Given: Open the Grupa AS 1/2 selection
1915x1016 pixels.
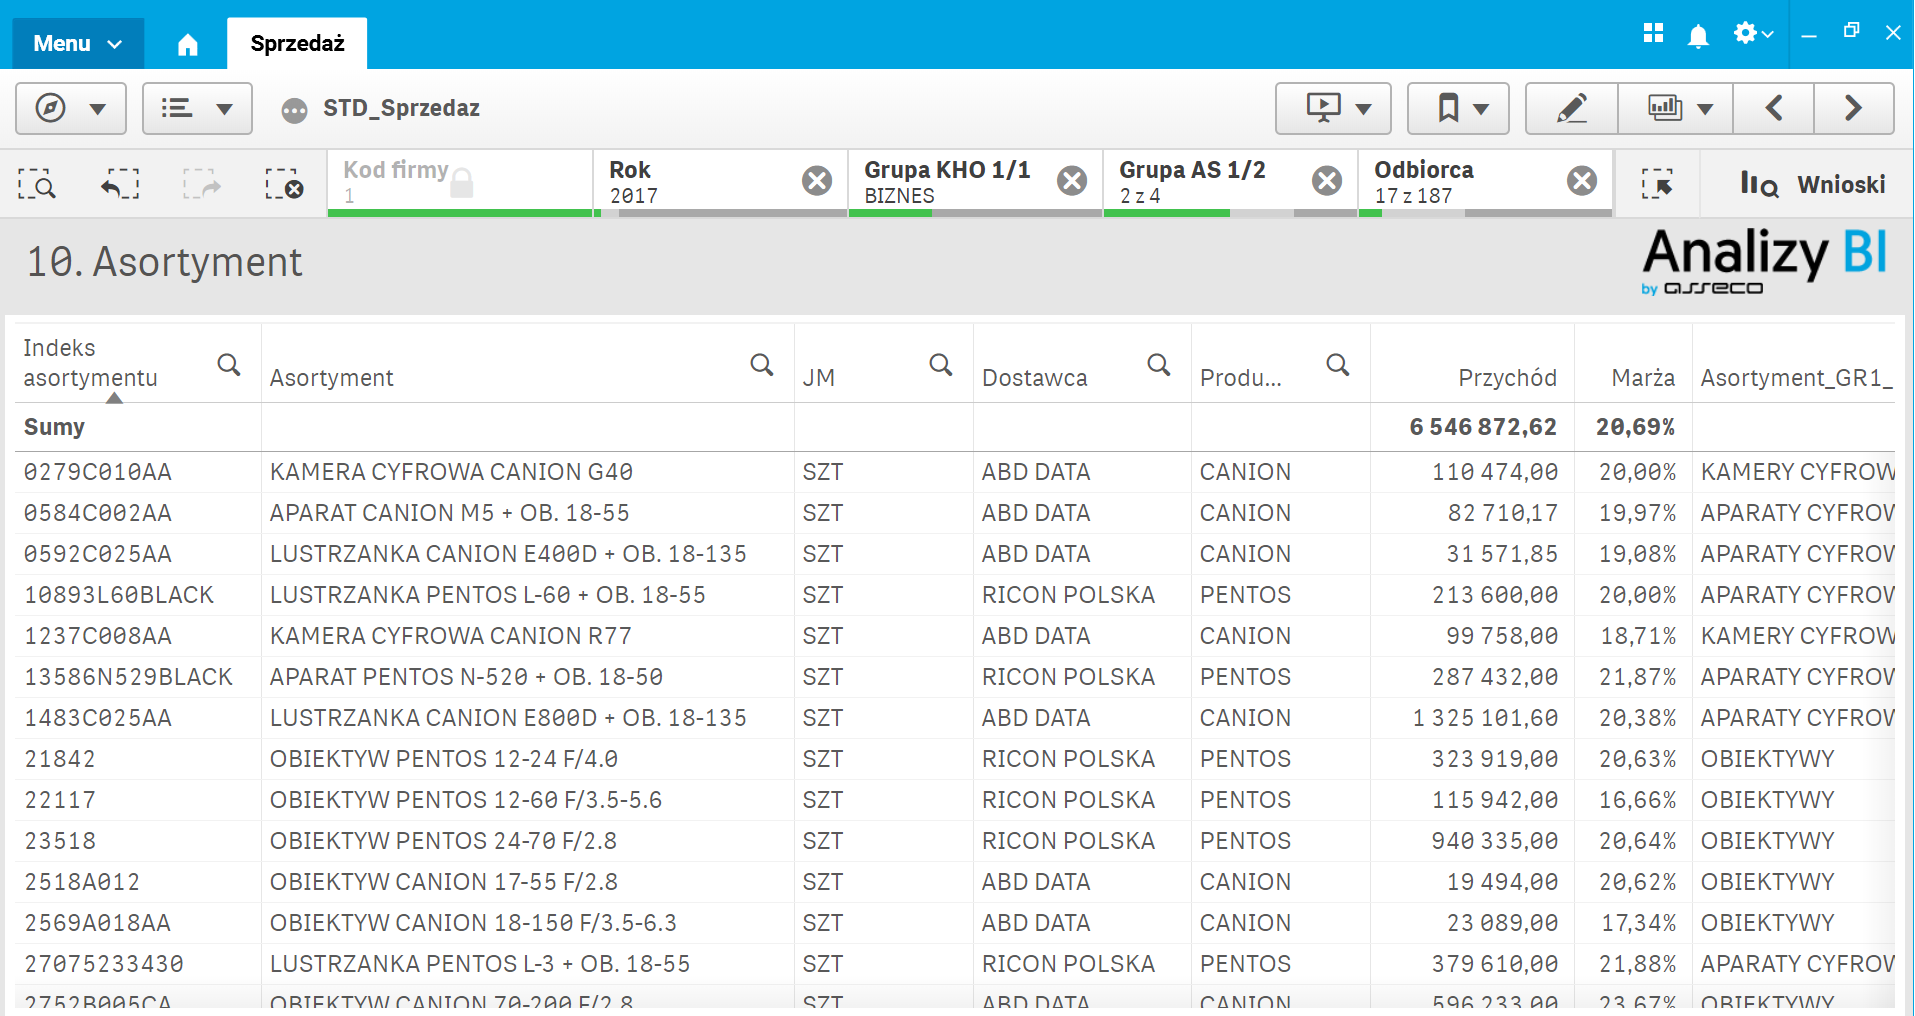Looking at the screenshot, I should pos(1205,183).
